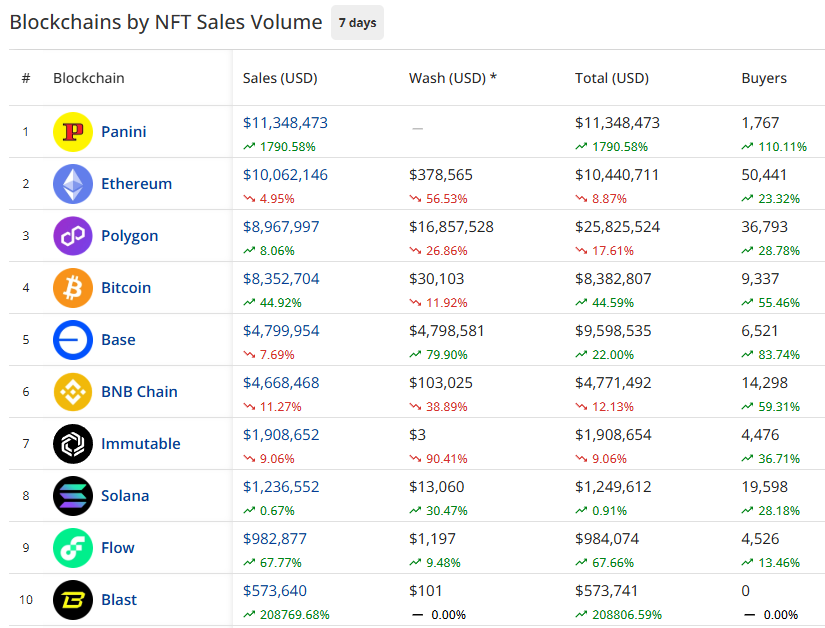
Task: Click Base wash change 79.90%
Action: (x=438, y=355)
